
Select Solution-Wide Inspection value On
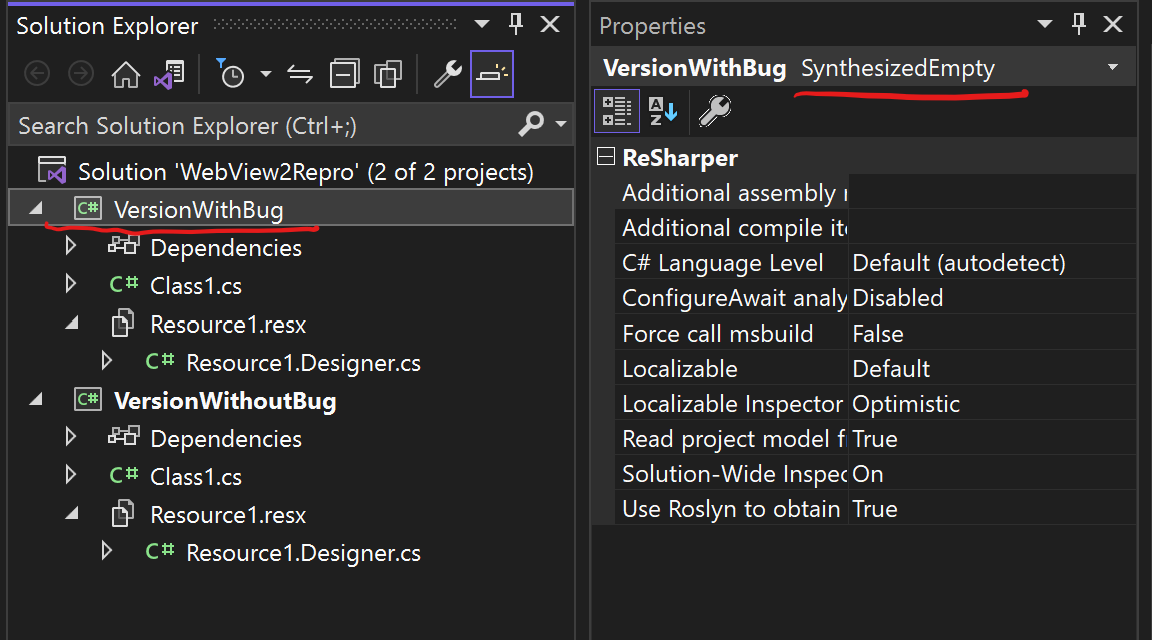pyautogui.click(x=992, y=474)
